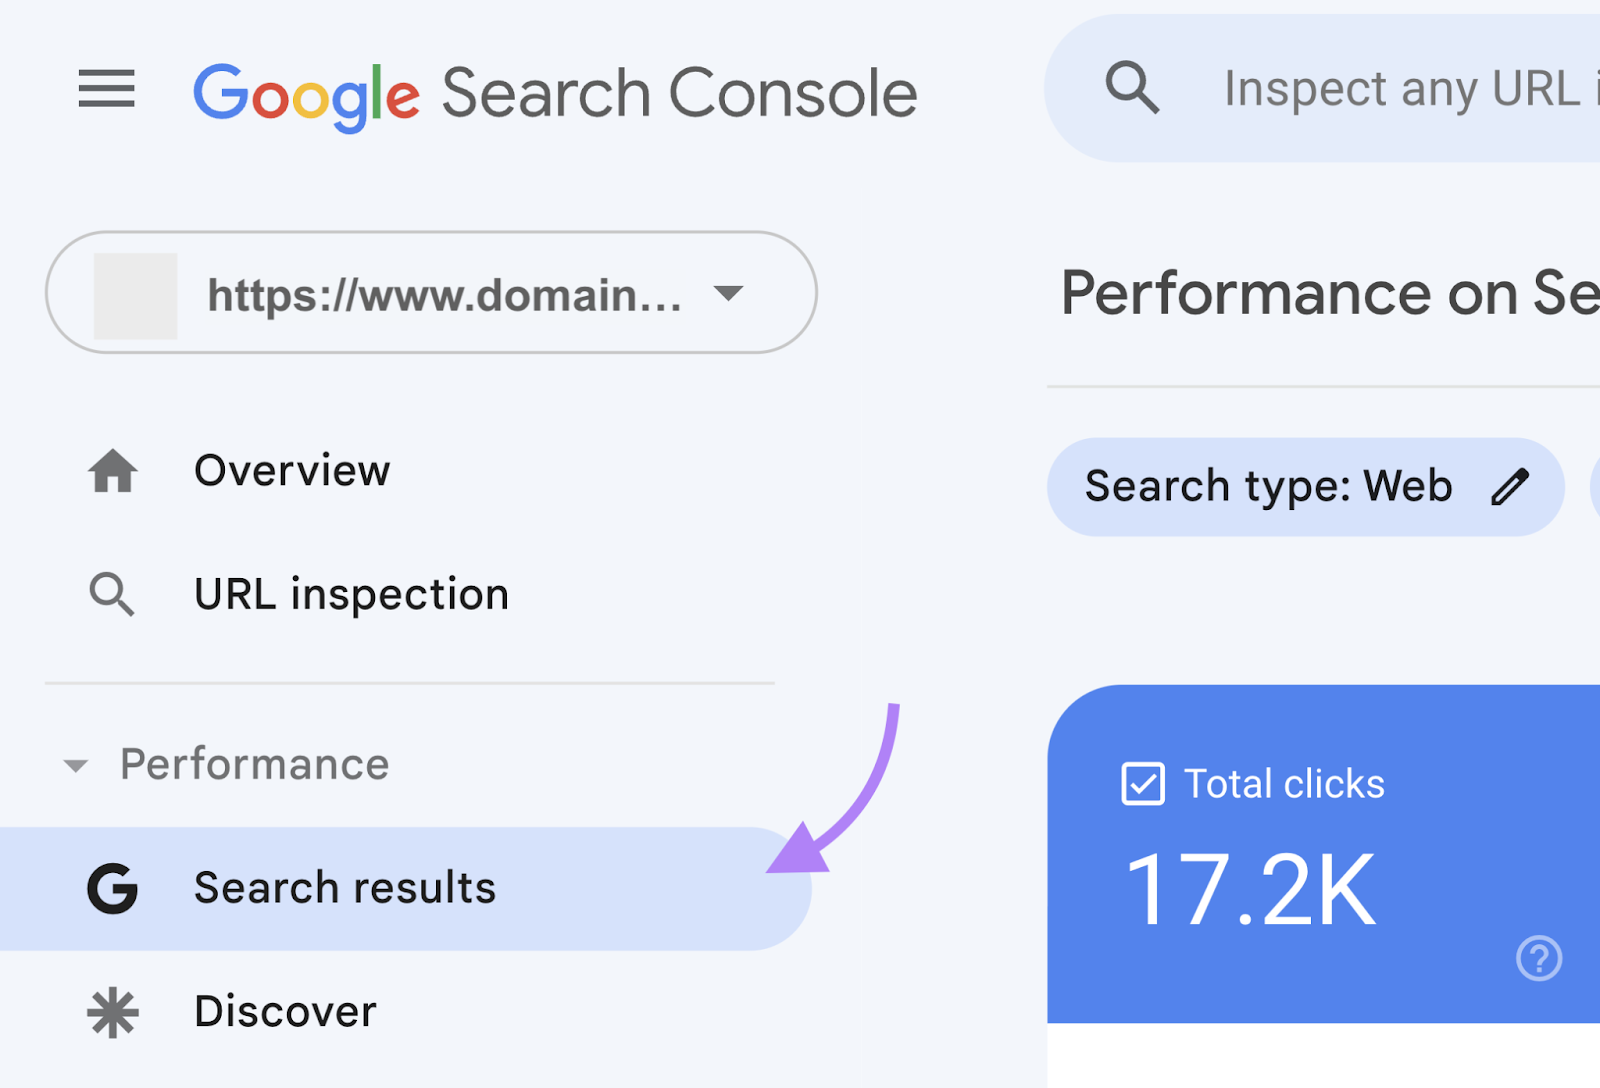Image resolution: width=1600 pixels, height=1088 pixels.
Task: Click the Inspect any URL input field
Action: [1400, 88]
